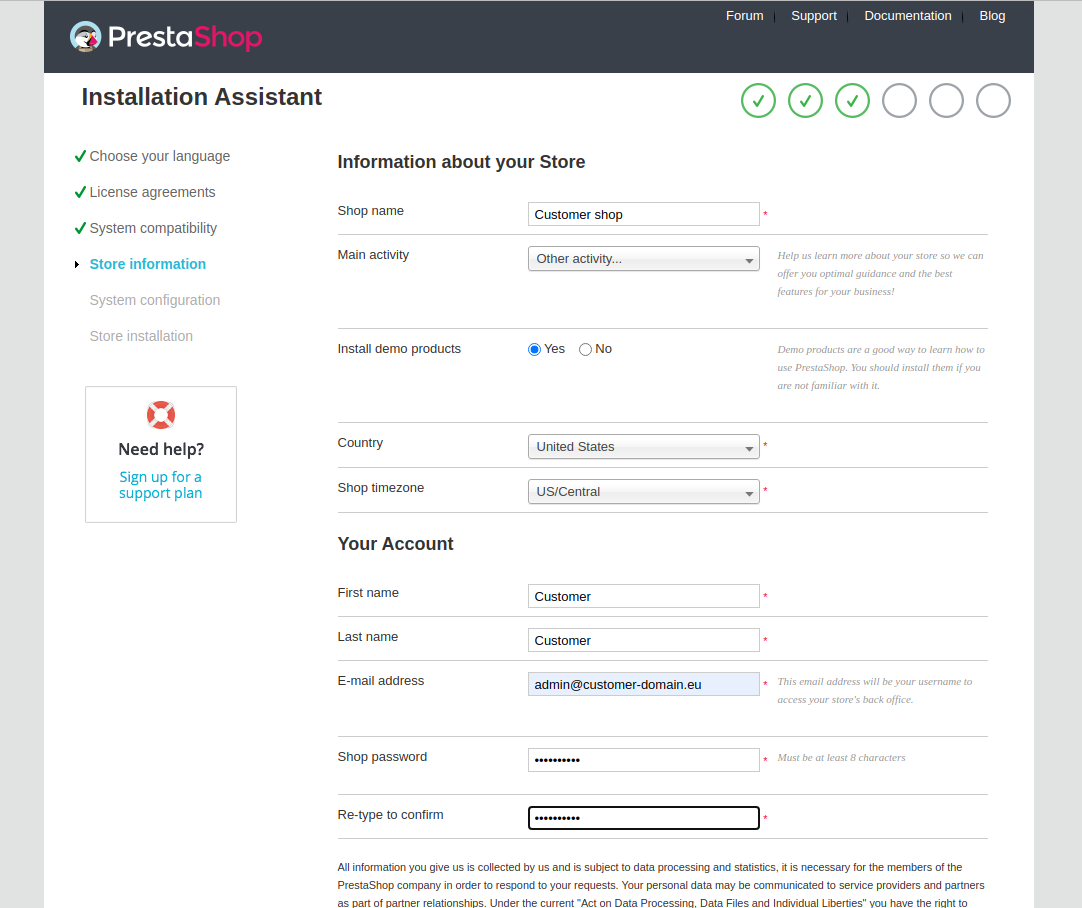Click the first completed step circle
The image size is (1082, 908).
coord(758,100)
